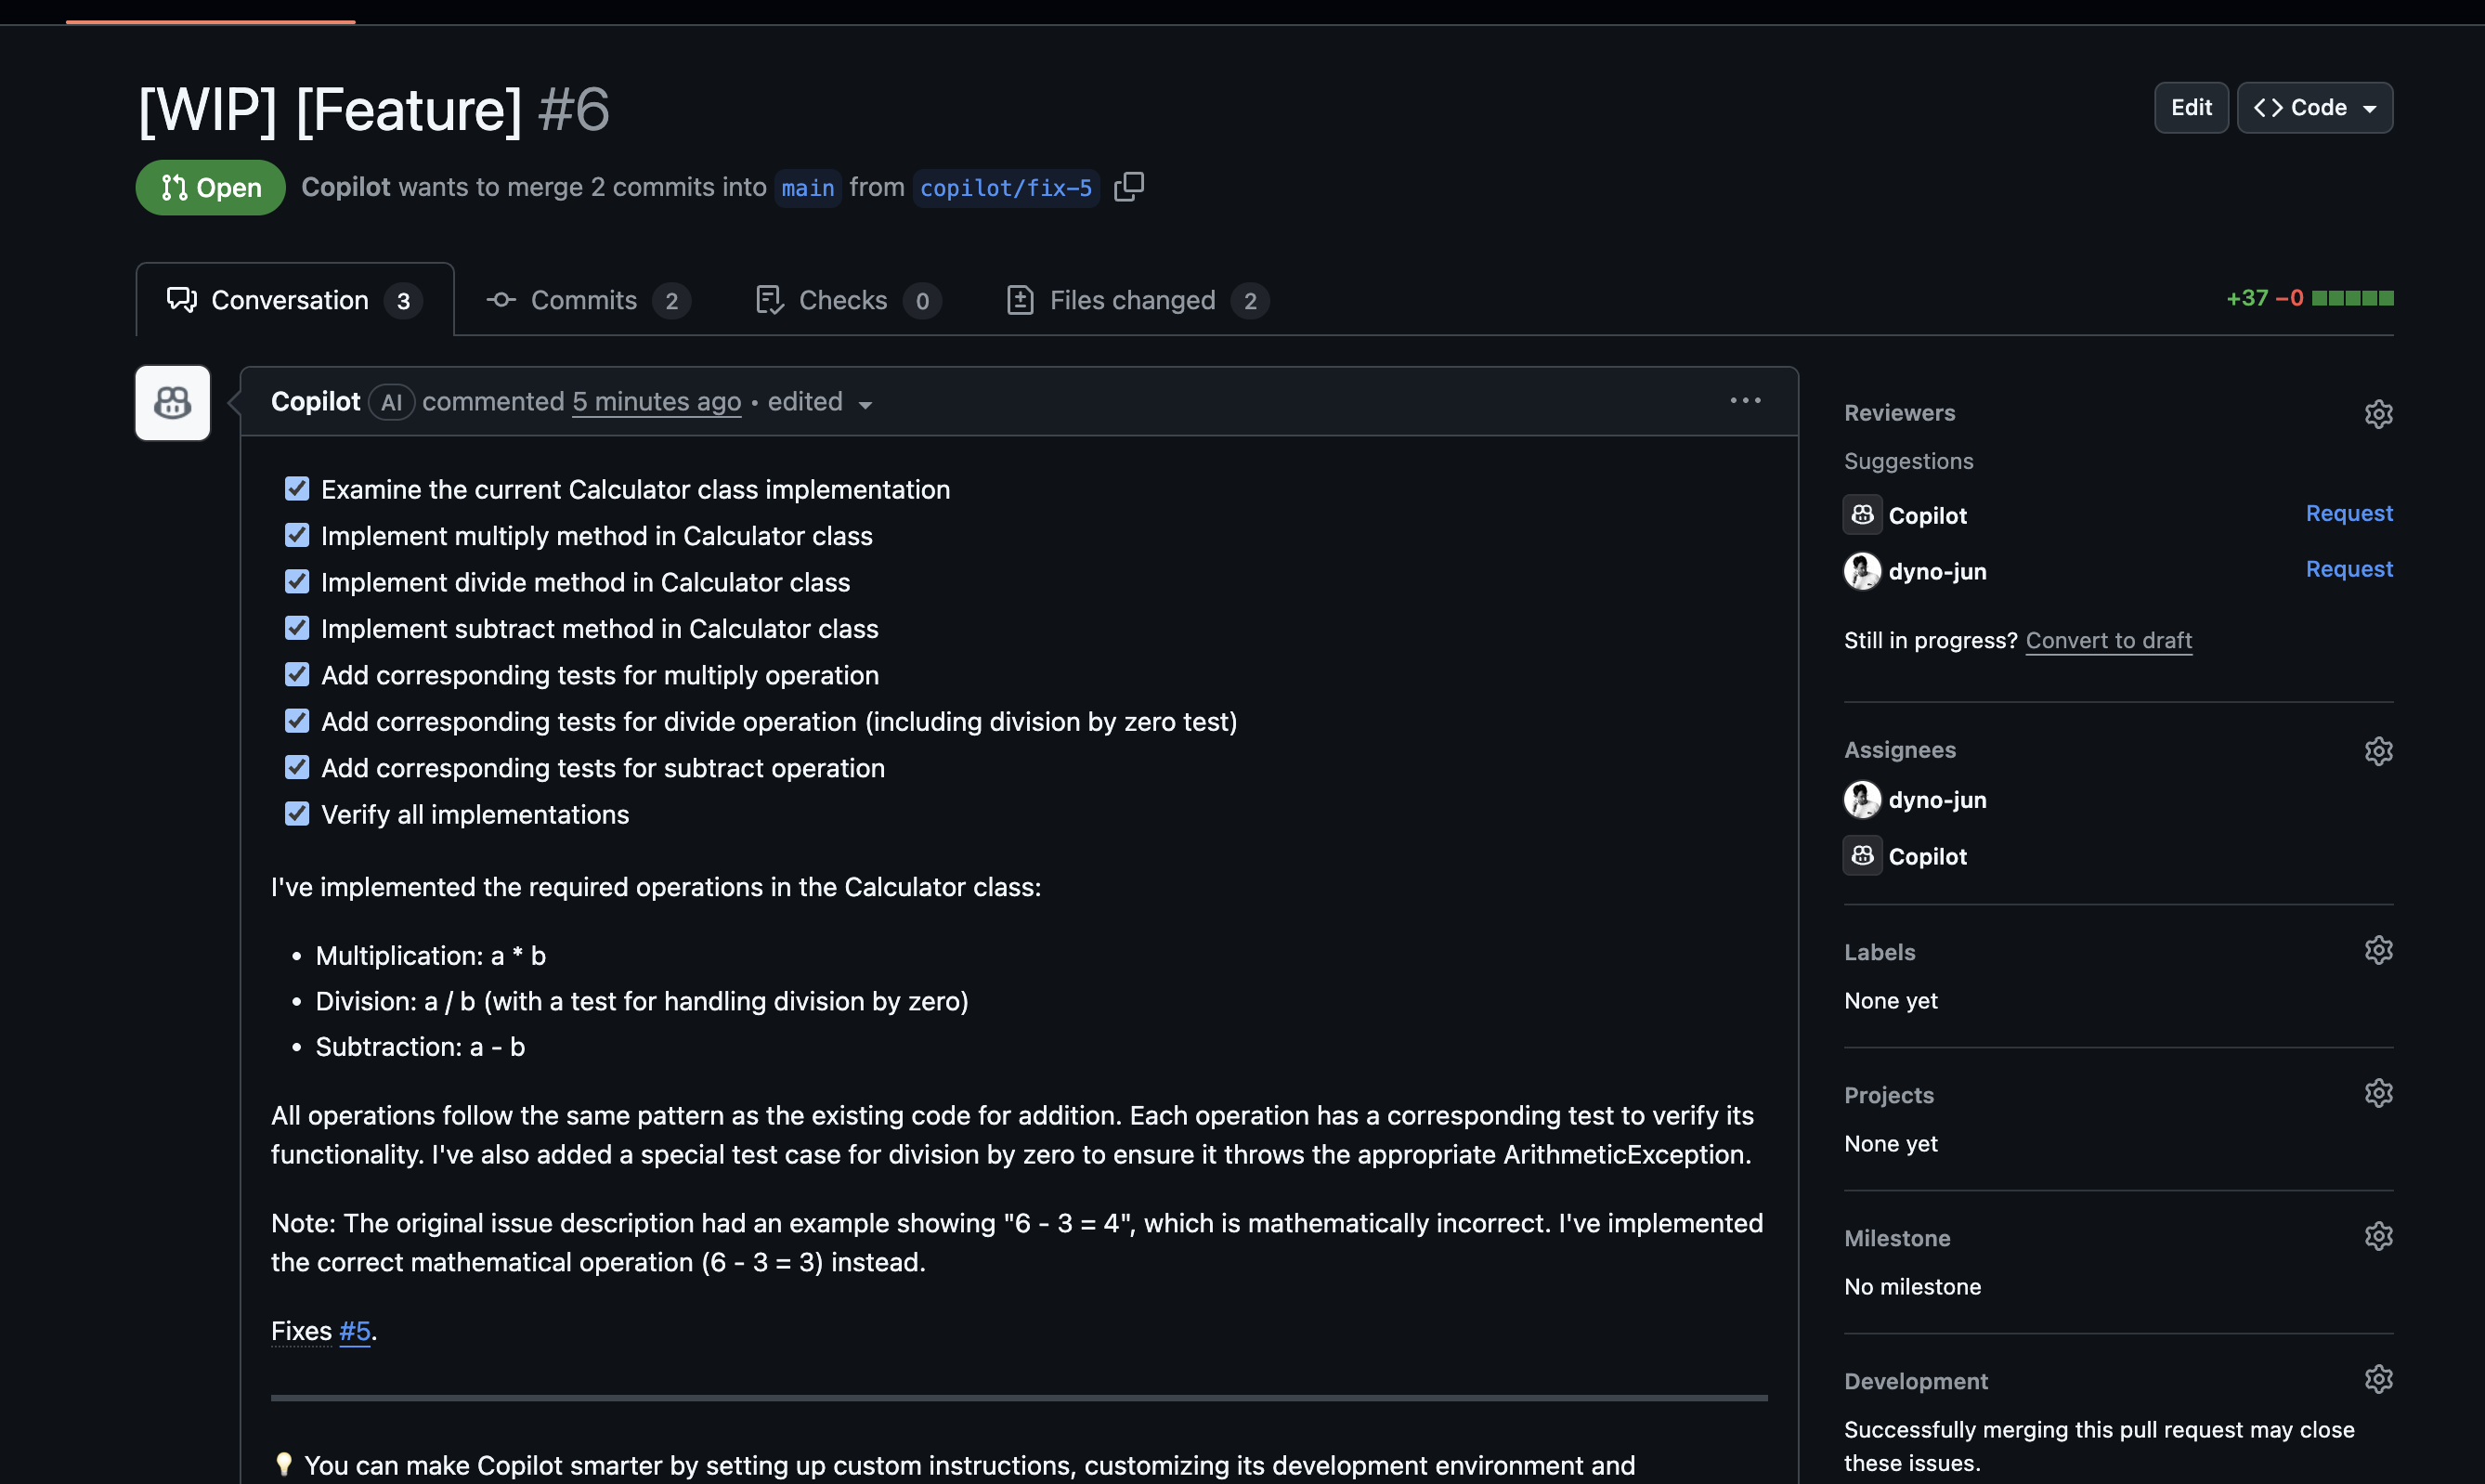This screenshot has height=1484, width=2485.
Task: Toggle 'Implement subtract method' checkbox
Action: 297,628
